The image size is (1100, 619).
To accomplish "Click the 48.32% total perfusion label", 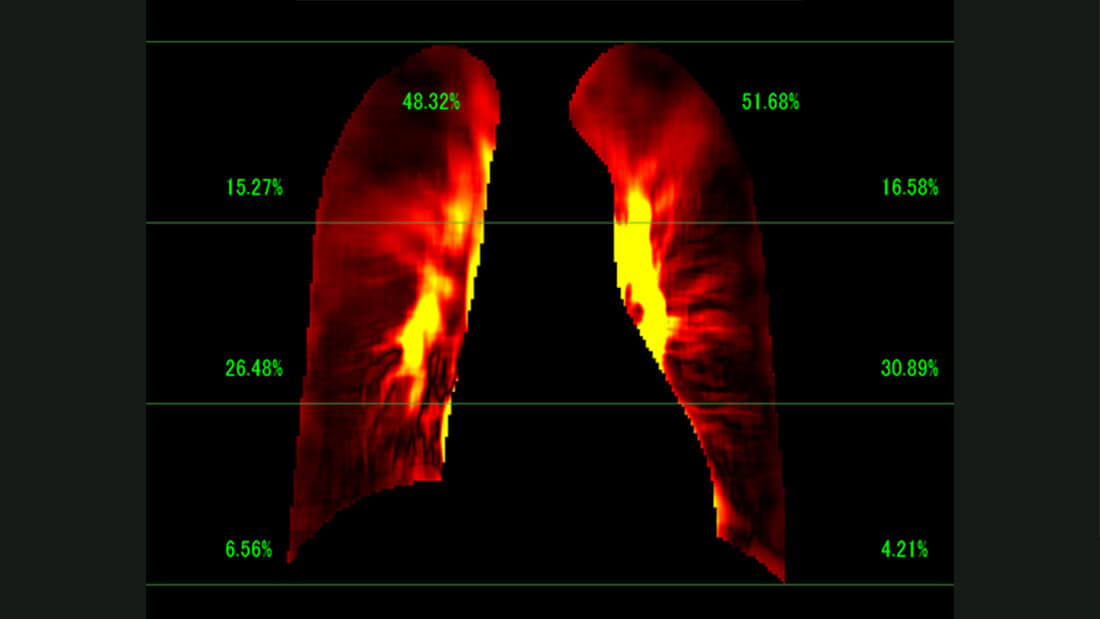I will pos(431,101).
